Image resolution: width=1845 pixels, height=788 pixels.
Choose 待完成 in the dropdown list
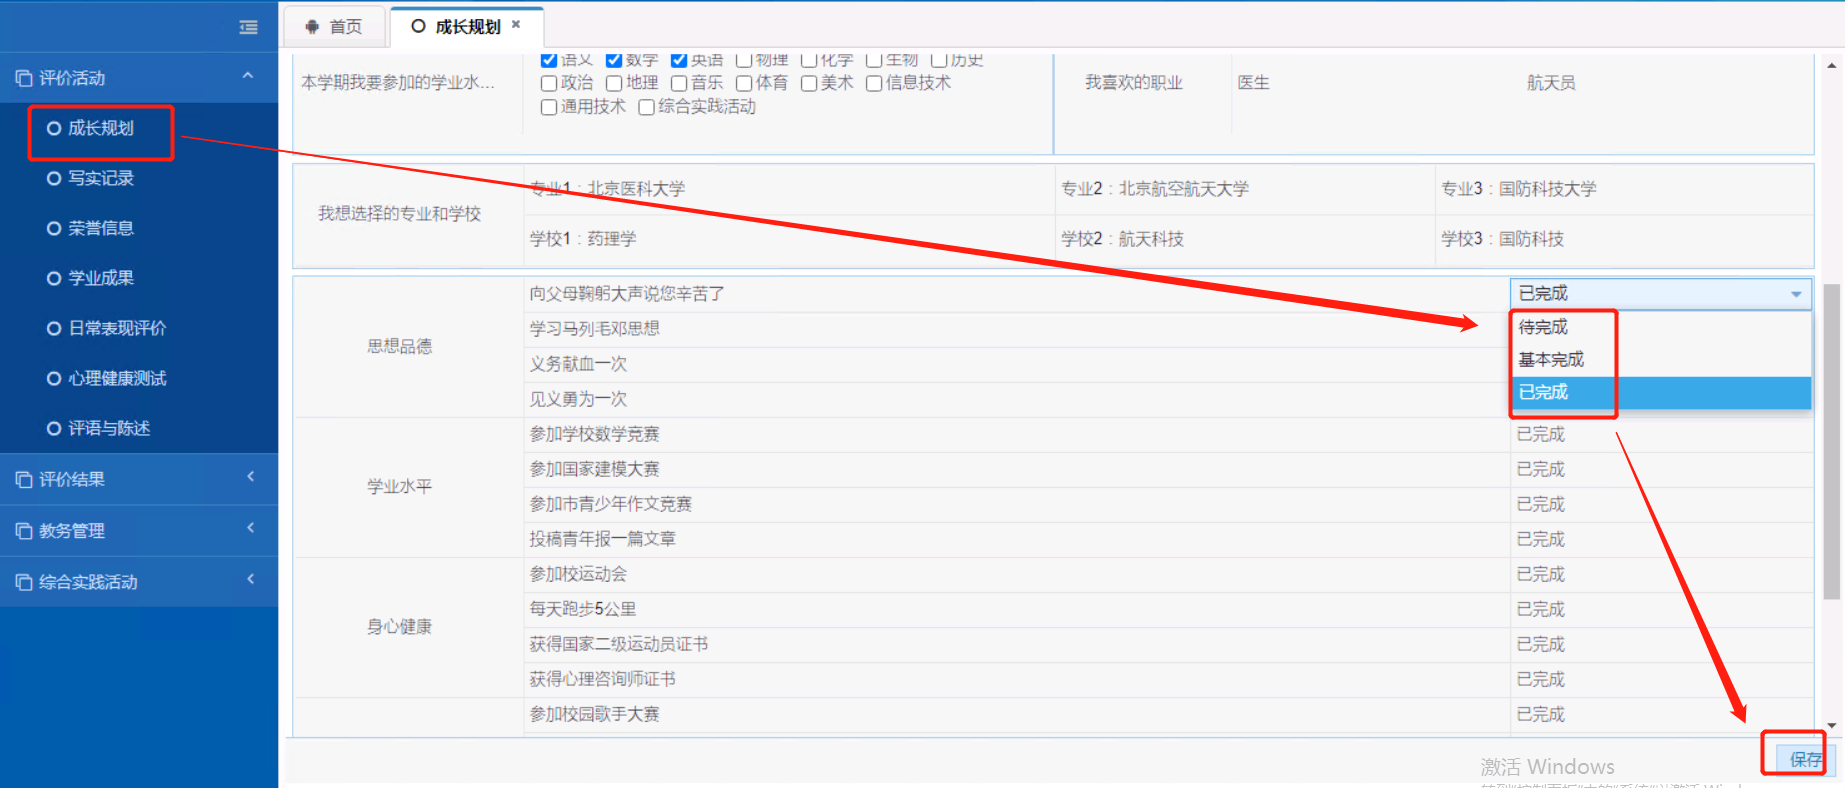tap(1660, 327)
